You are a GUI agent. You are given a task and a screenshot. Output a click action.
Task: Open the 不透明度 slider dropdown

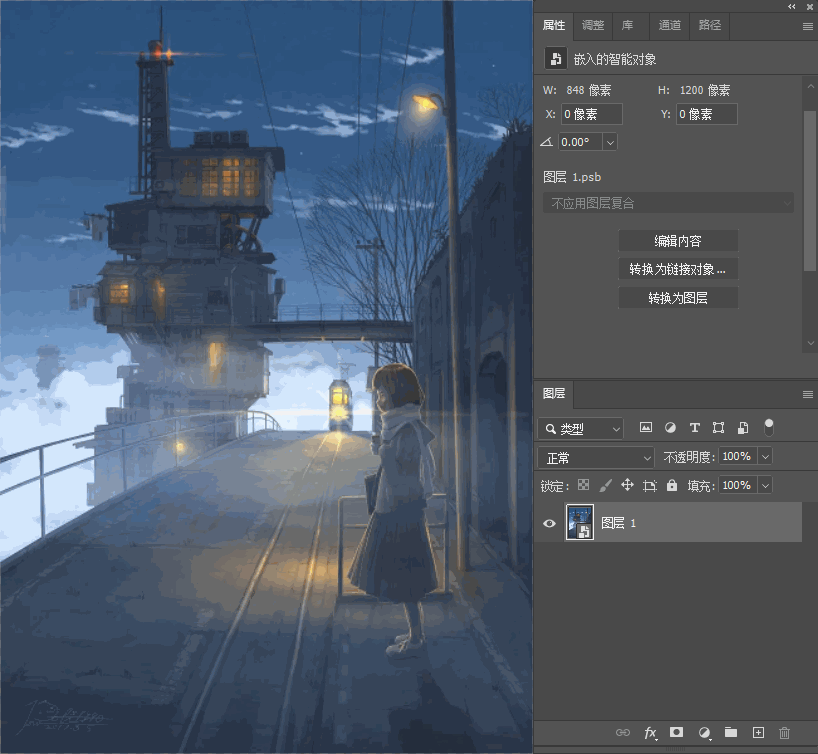765,457
